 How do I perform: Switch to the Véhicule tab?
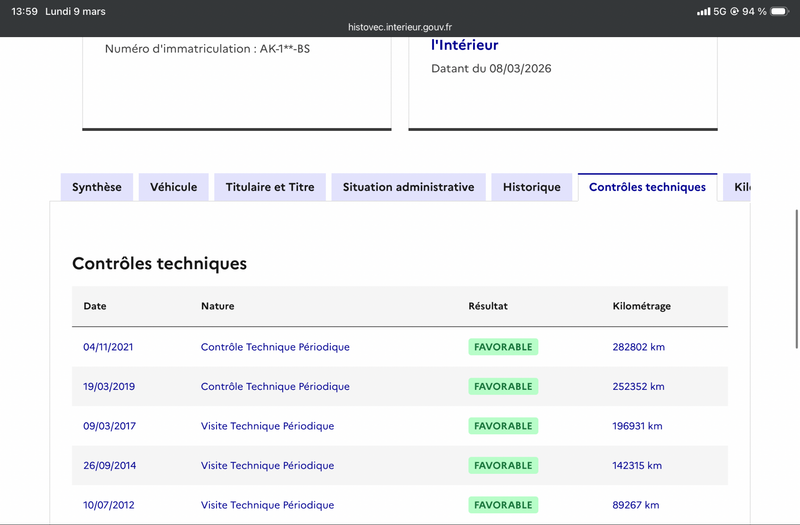pos(174,187)
